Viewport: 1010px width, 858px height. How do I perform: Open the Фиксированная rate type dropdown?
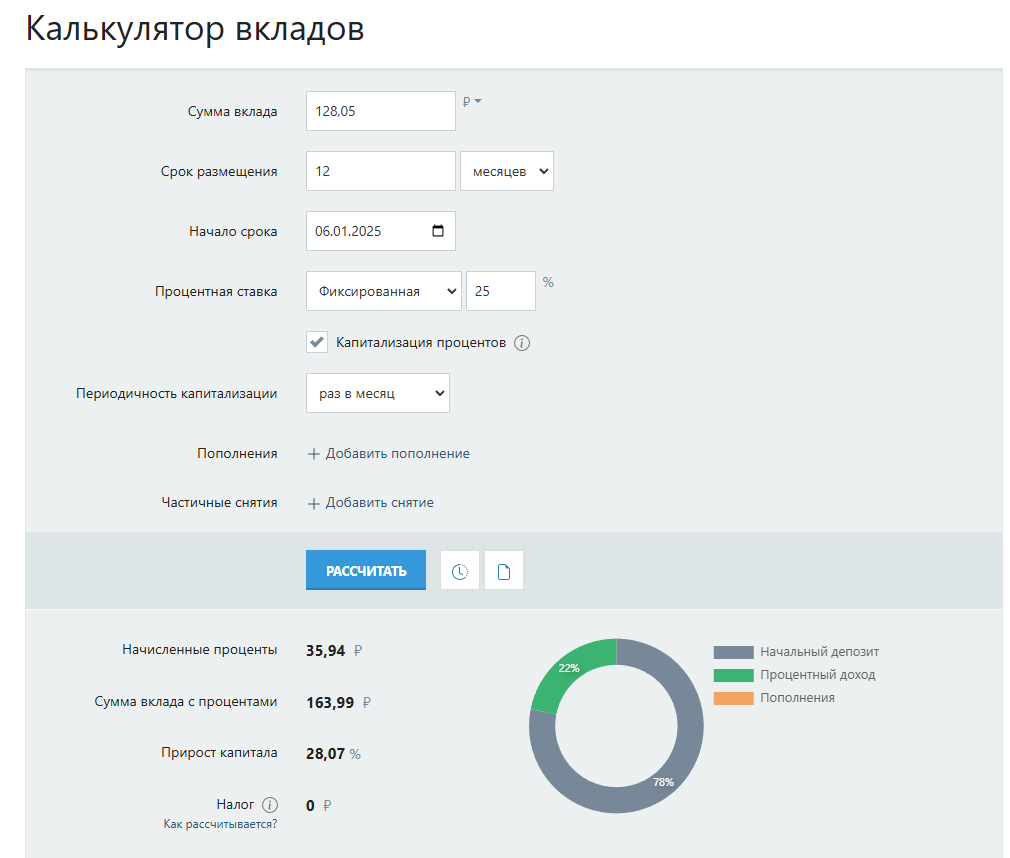click(383, 292)
